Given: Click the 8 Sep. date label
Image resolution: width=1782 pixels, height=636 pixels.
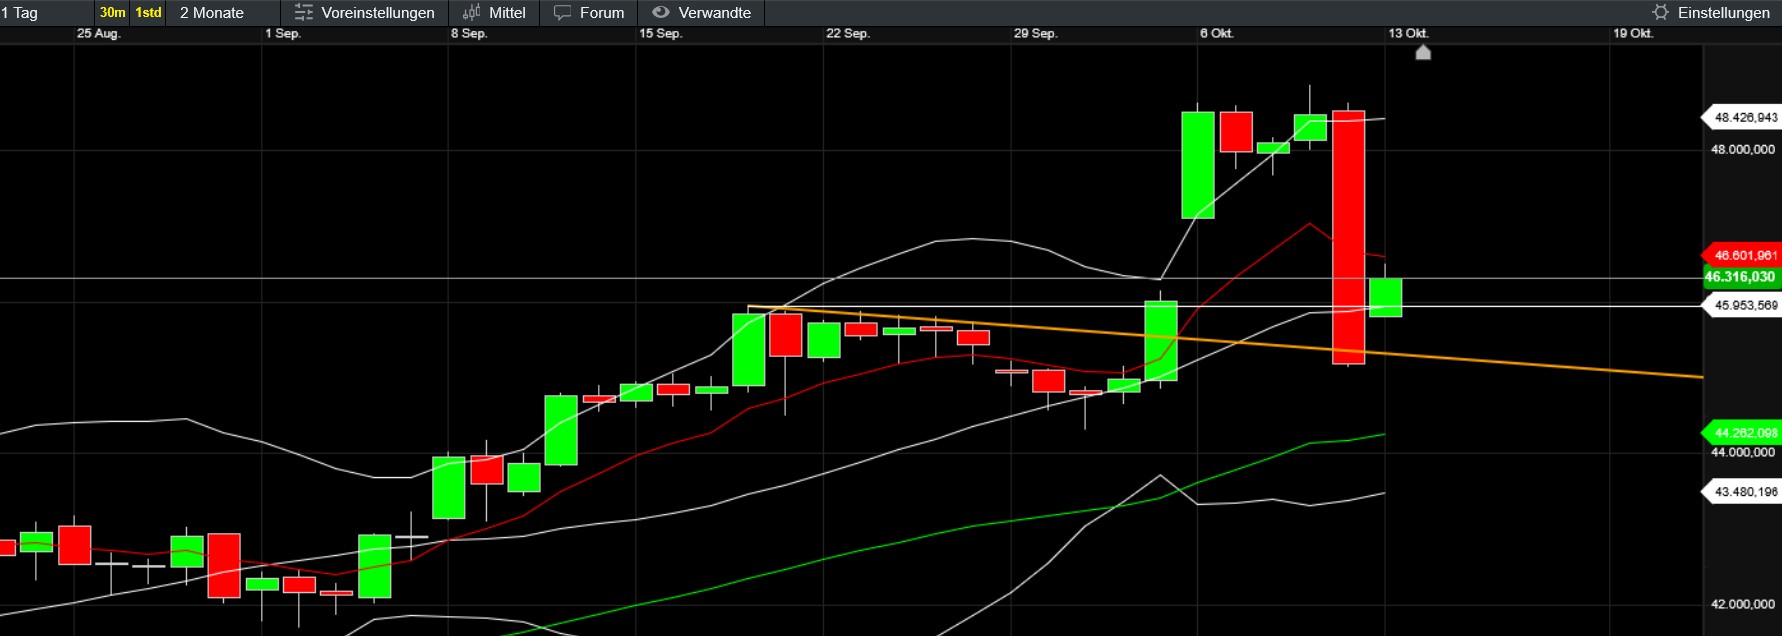Looking at the screenshot, I should point(469,33).
